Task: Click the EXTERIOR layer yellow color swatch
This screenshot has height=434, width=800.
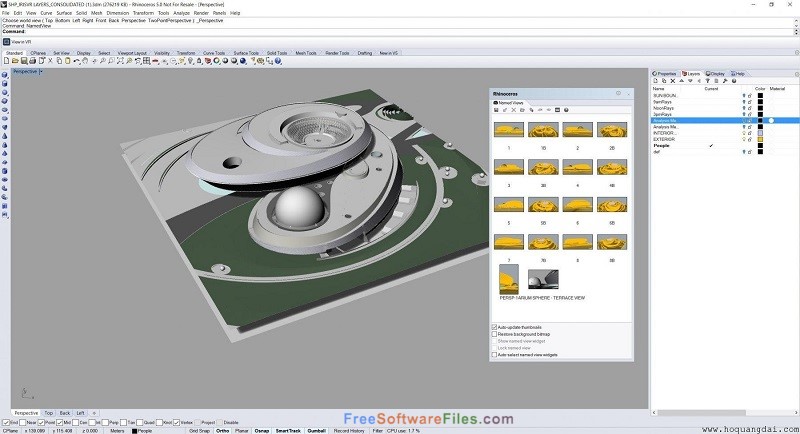Action: click(760, 139)
